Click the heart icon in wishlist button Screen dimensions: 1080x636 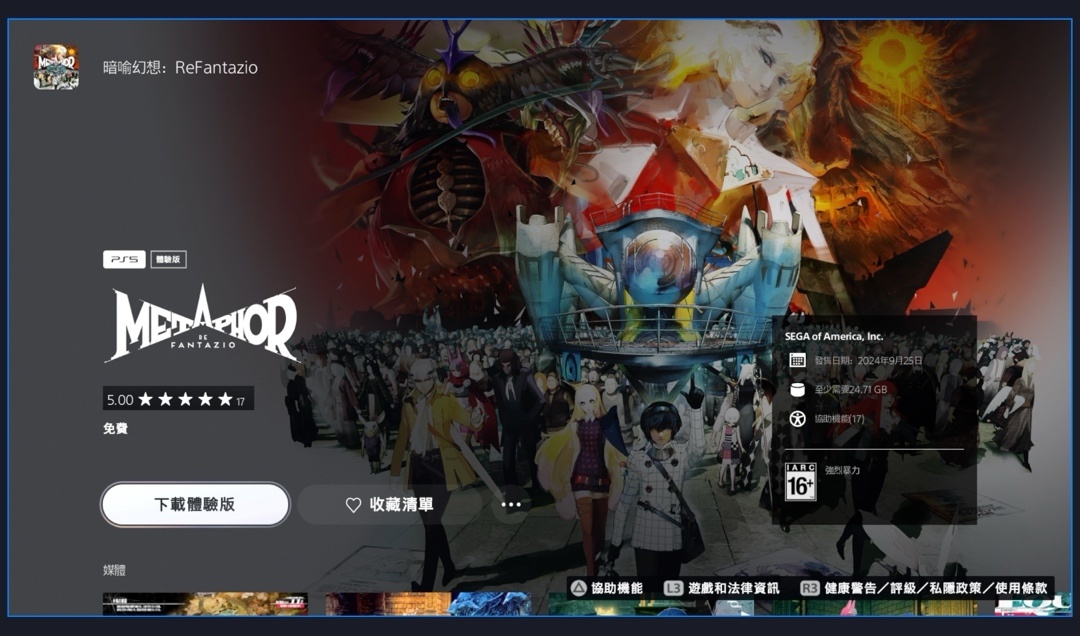point(353,505)
